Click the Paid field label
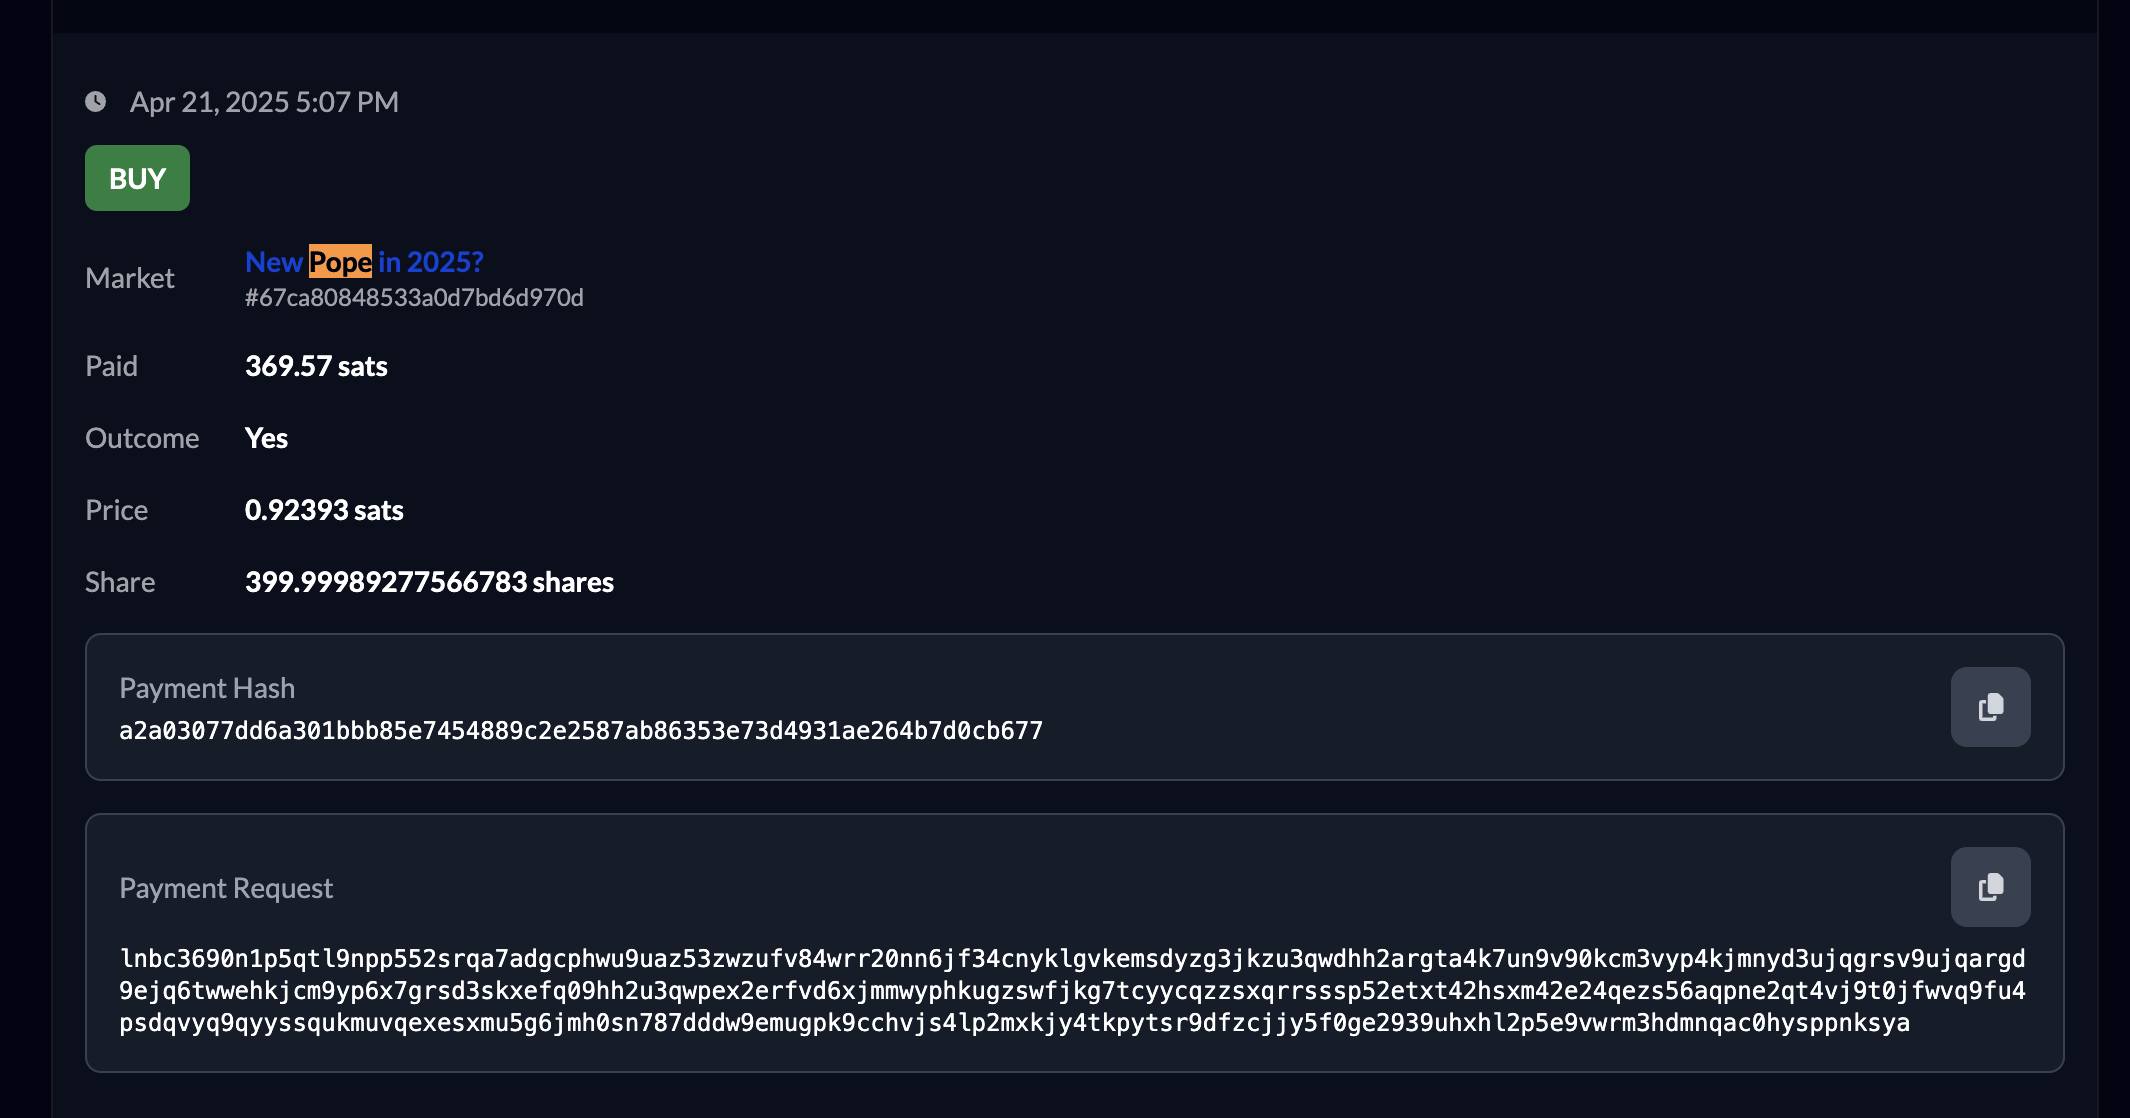2130x1118 pixels. pos(111,366)
